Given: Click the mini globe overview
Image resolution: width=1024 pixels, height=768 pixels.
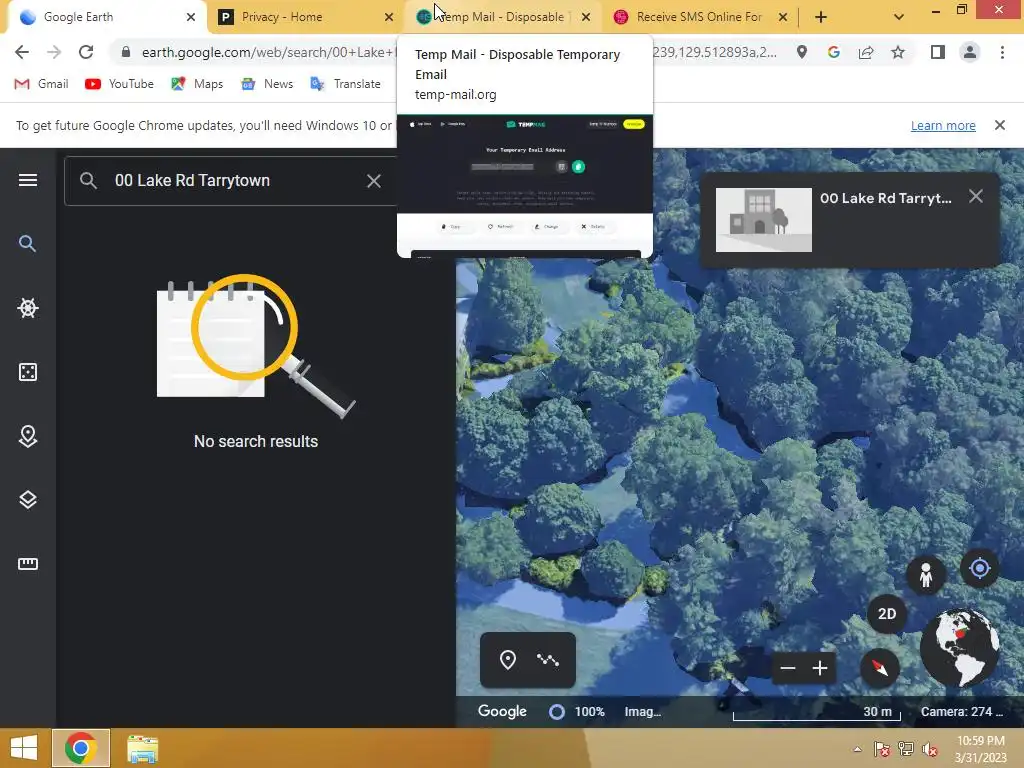Looking at the screenshot, I should (x=959, y=647).
